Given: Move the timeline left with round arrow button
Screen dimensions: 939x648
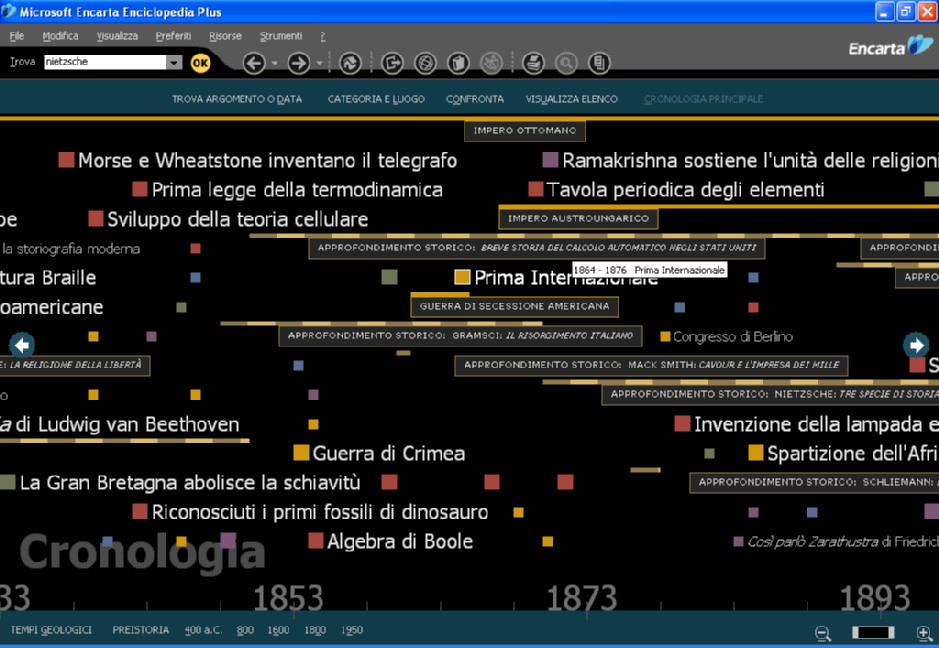Looking at the screenshot, I should pyautogui.click(x=22, y=345).
